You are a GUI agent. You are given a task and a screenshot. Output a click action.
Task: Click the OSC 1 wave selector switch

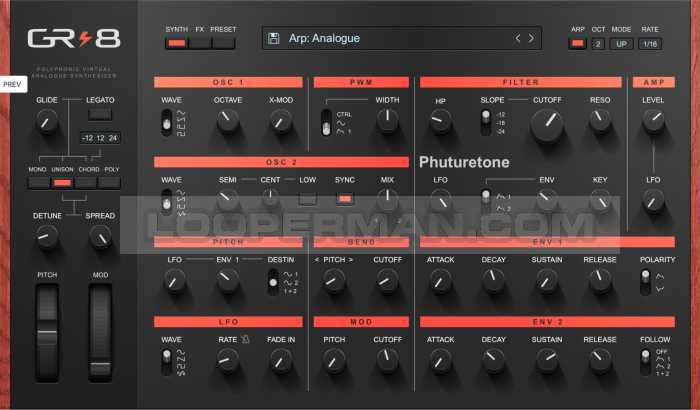click(167, 124)
